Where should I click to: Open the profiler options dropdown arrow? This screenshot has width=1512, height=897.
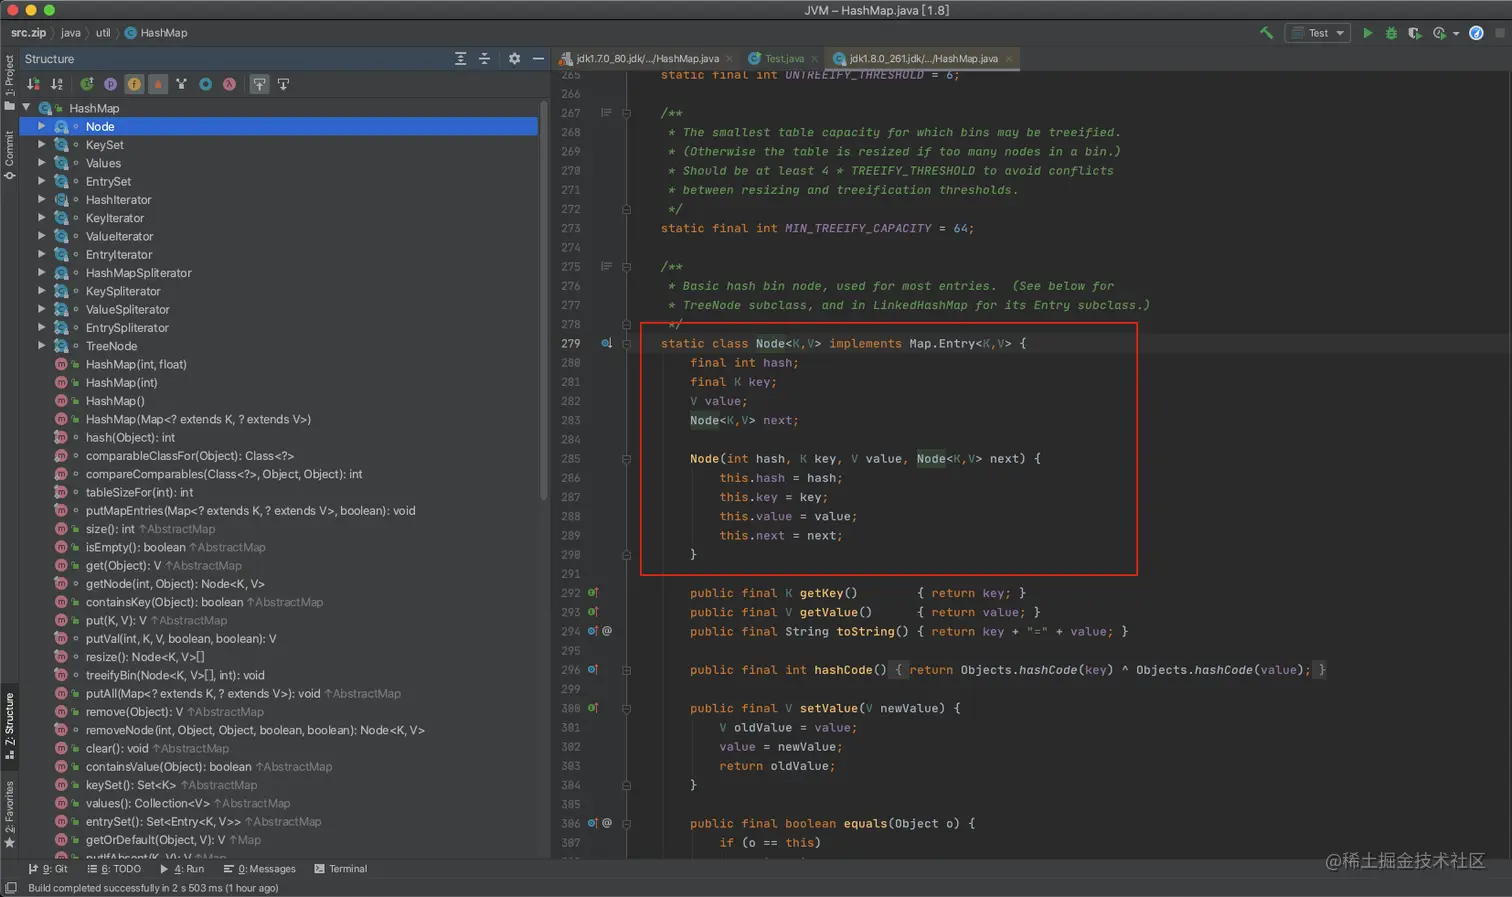coord(1456,34)
